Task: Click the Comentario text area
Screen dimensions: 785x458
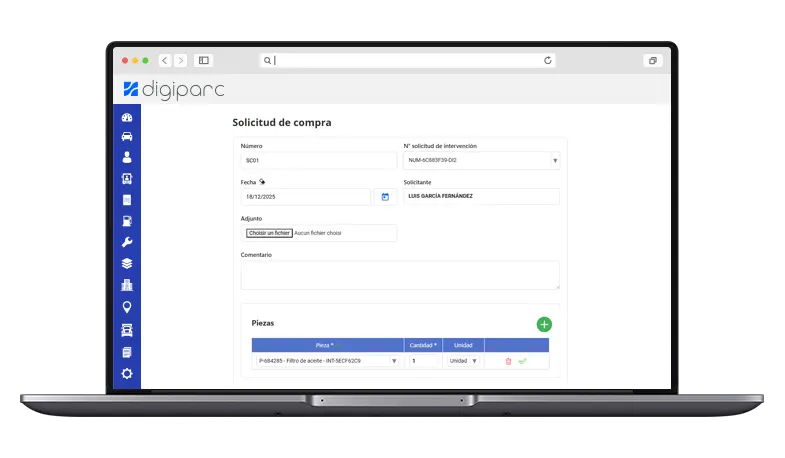Action: 400,275
